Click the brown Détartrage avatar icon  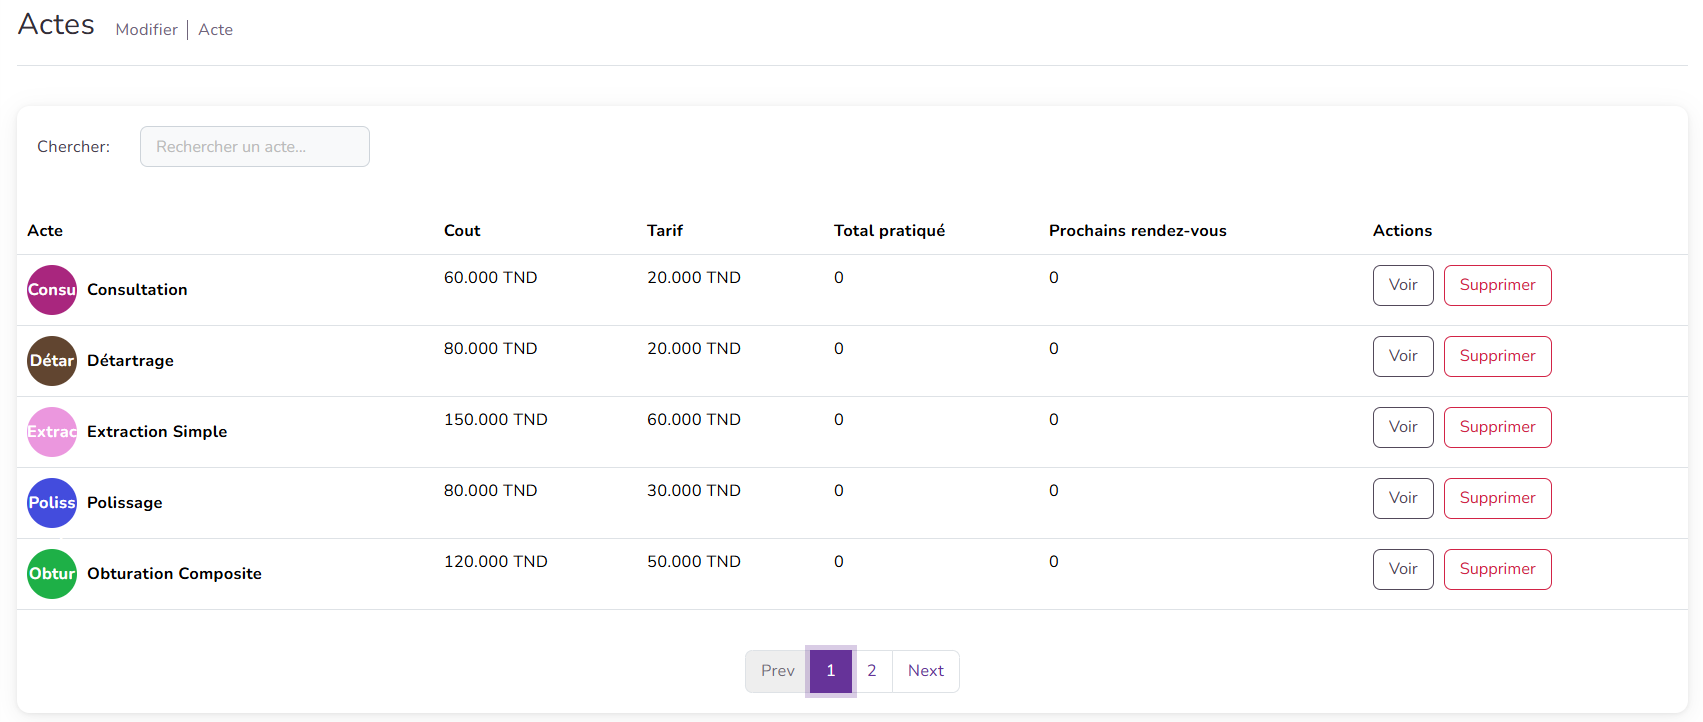tap(52, 361)
